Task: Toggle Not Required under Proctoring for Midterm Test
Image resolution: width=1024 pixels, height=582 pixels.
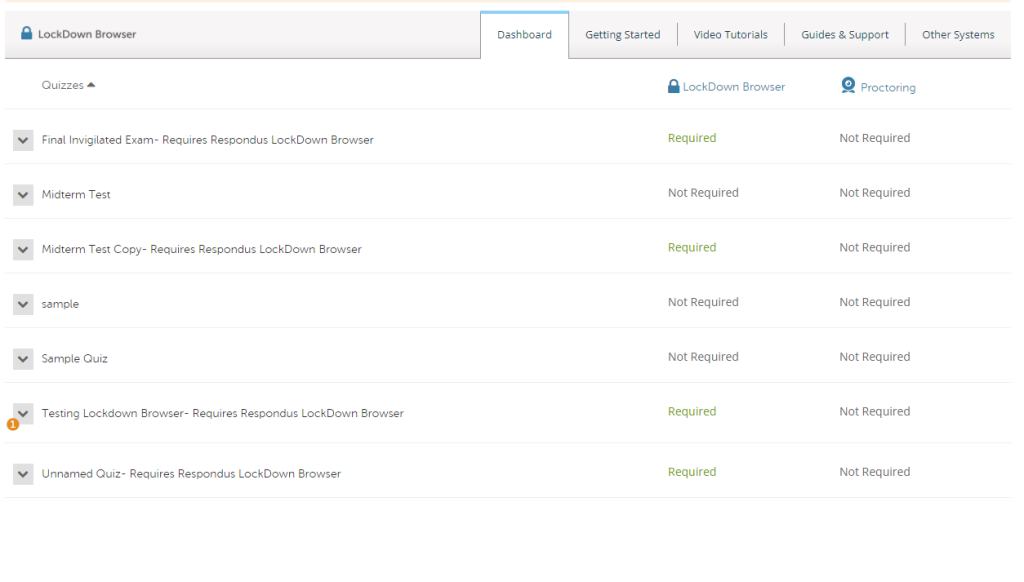Action: [874, 192]
